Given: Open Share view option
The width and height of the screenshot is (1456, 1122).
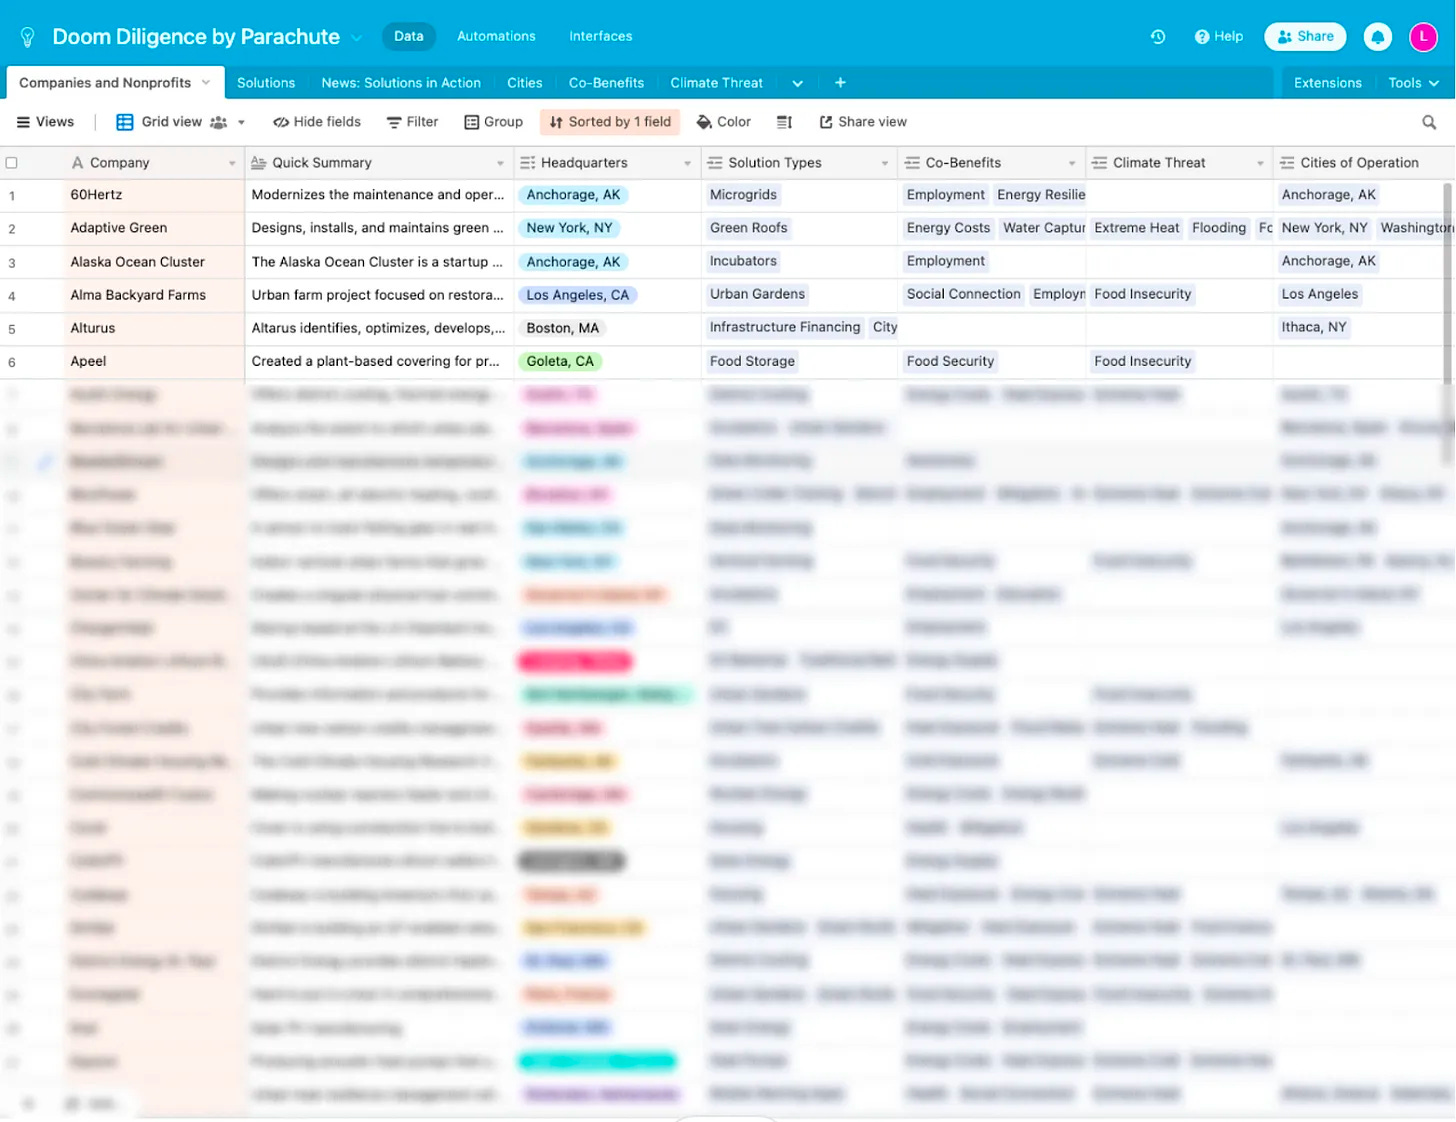Looking at the screenshot, I should (x=863, y=122).
